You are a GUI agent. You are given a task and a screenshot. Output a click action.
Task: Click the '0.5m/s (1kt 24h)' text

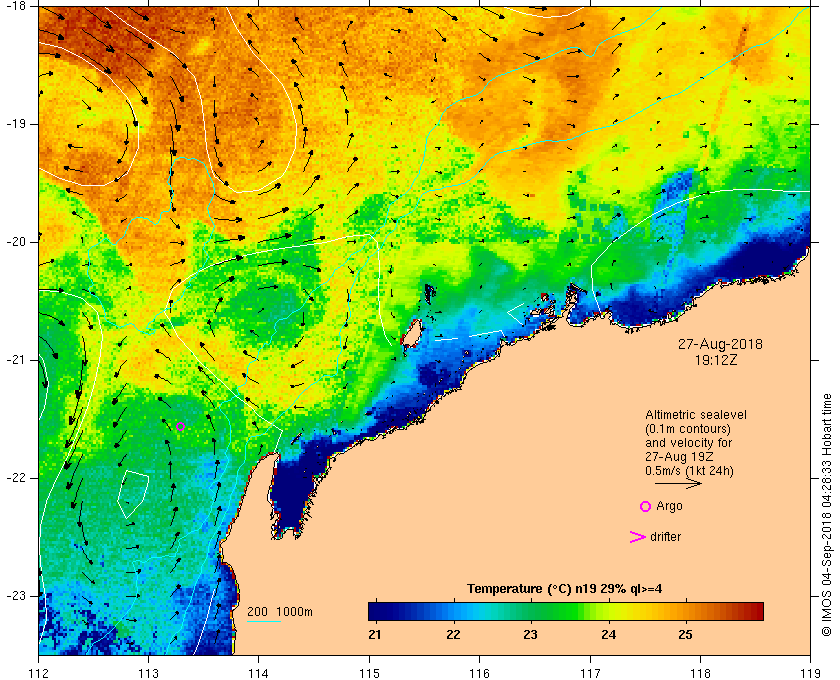click(x=689, y=471)
